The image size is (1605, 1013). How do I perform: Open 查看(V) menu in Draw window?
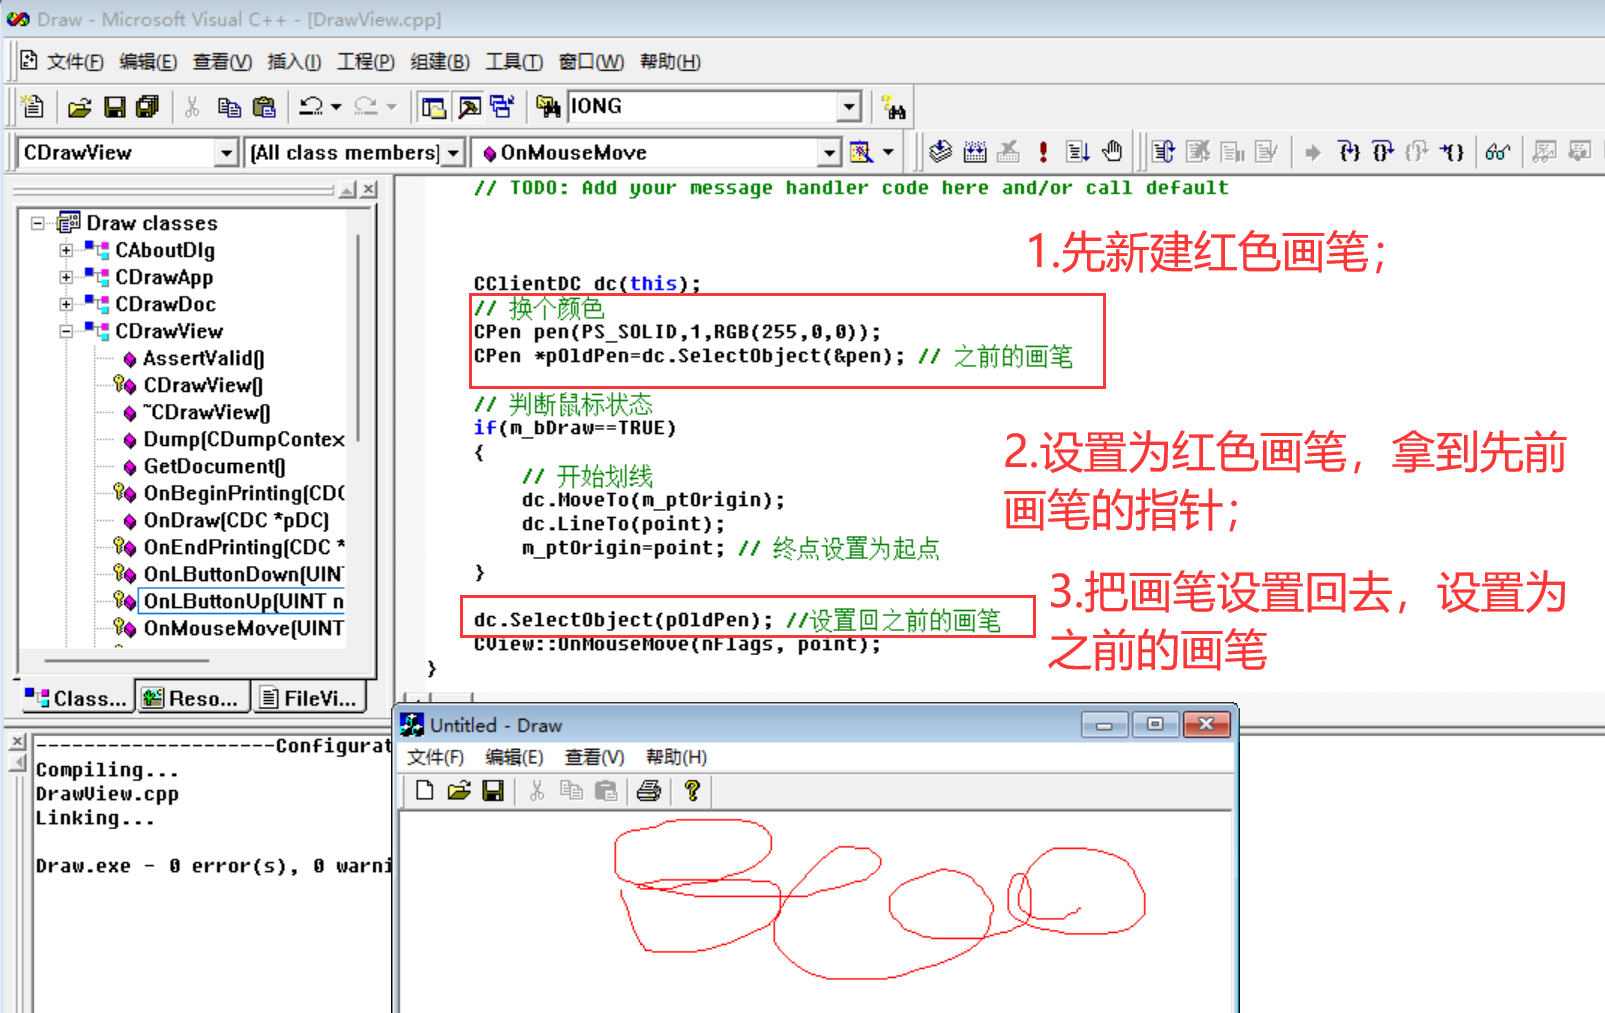[594, 757]
